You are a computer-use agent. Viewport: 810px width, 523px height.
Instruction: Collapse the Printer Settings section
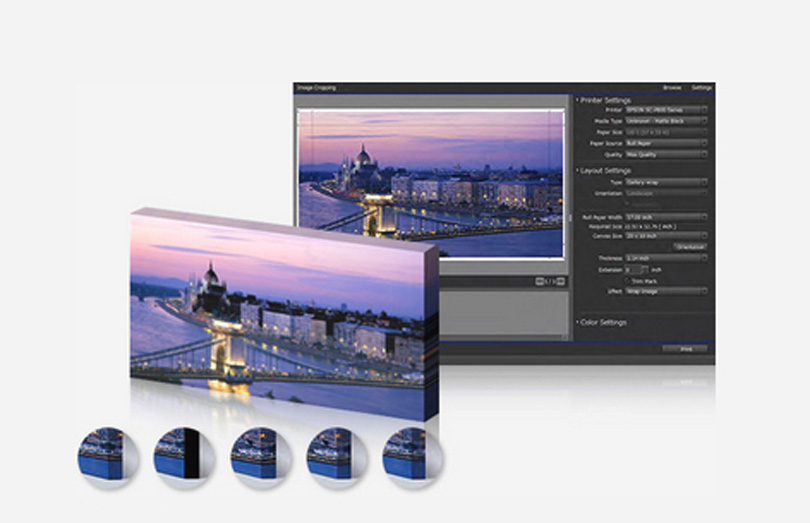pos(603,100)
